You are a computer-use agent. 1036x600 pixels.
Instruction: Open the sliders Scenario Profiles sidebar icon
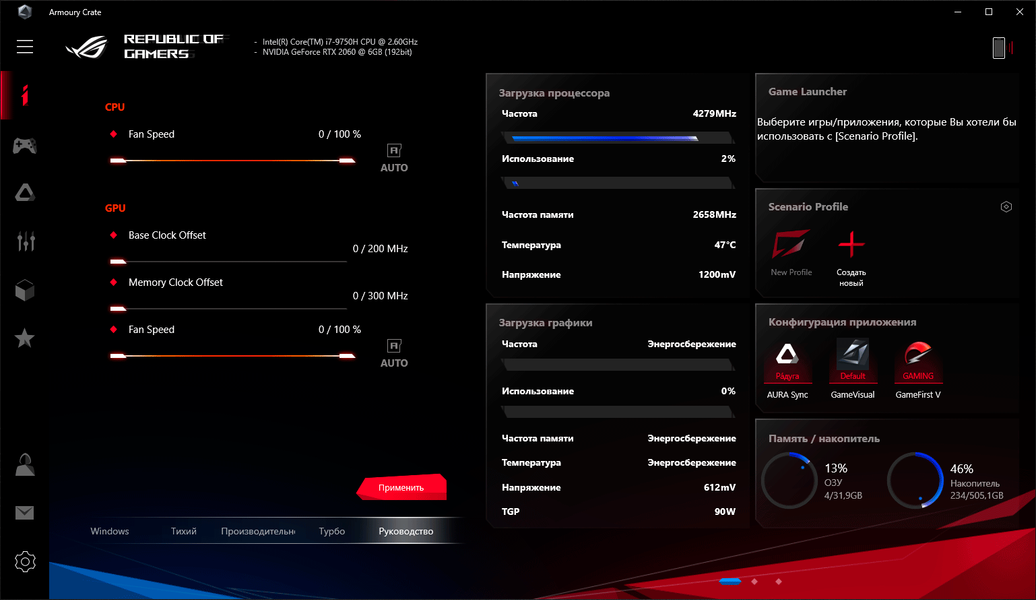coord(25,241)
